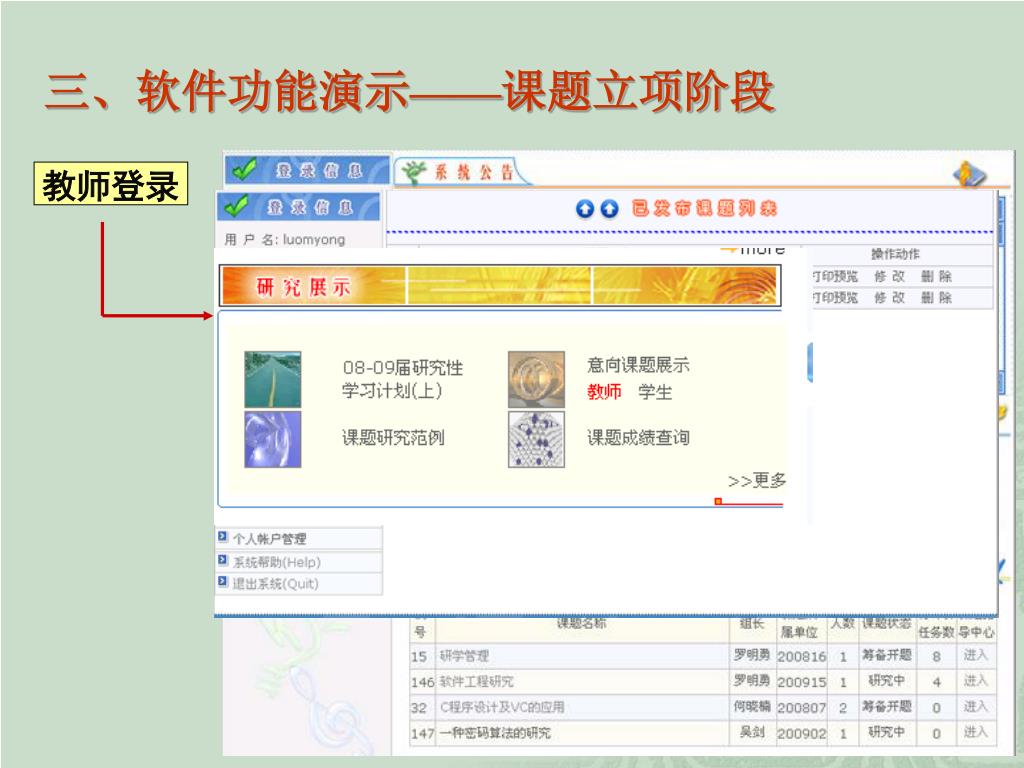Open the 课题成绩查询 link
The image size is (1024, 768).
click(x=638, y=438)
